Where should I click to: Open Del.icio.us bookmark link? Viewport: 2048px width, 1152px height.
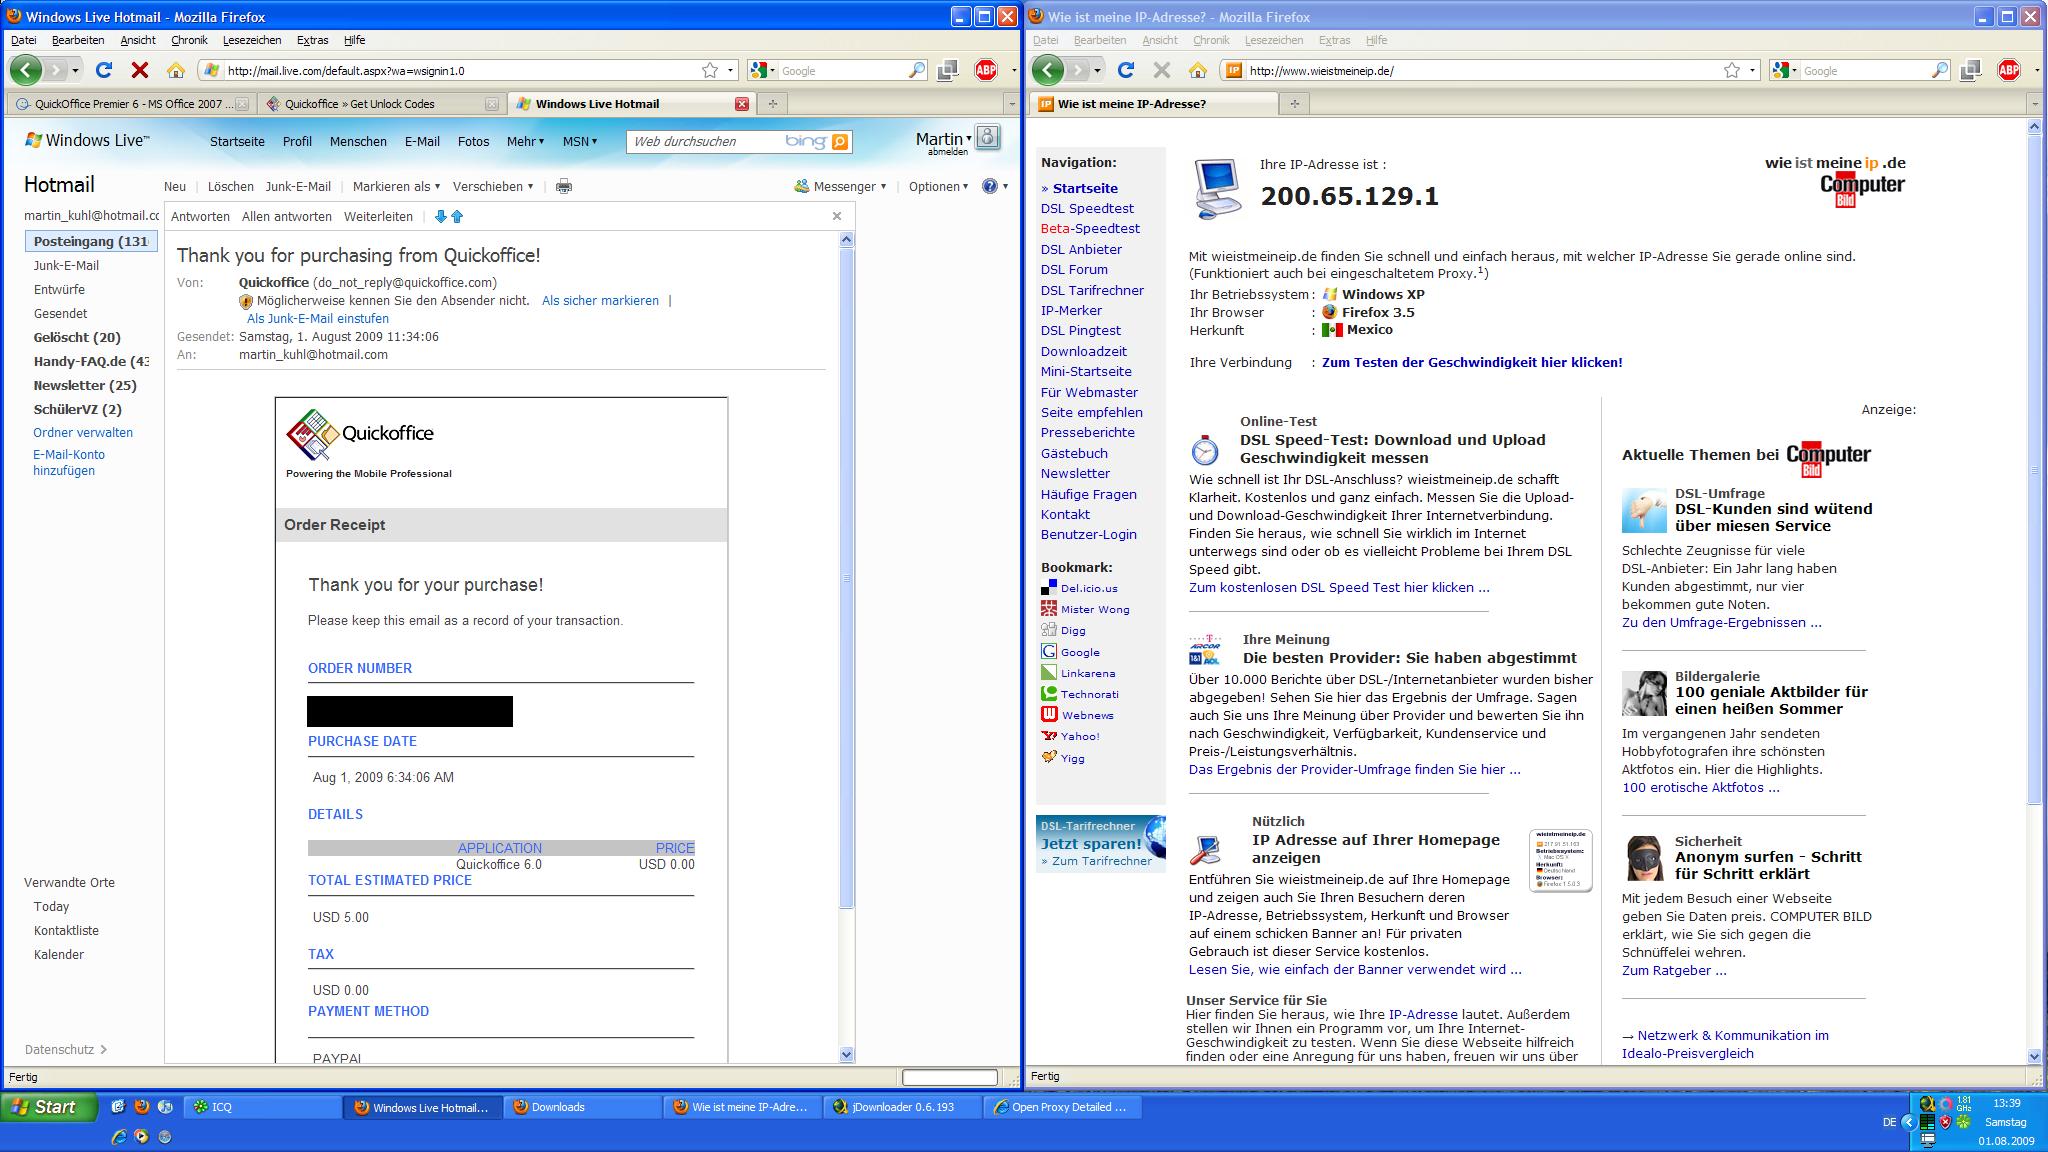click(1089, 588)
